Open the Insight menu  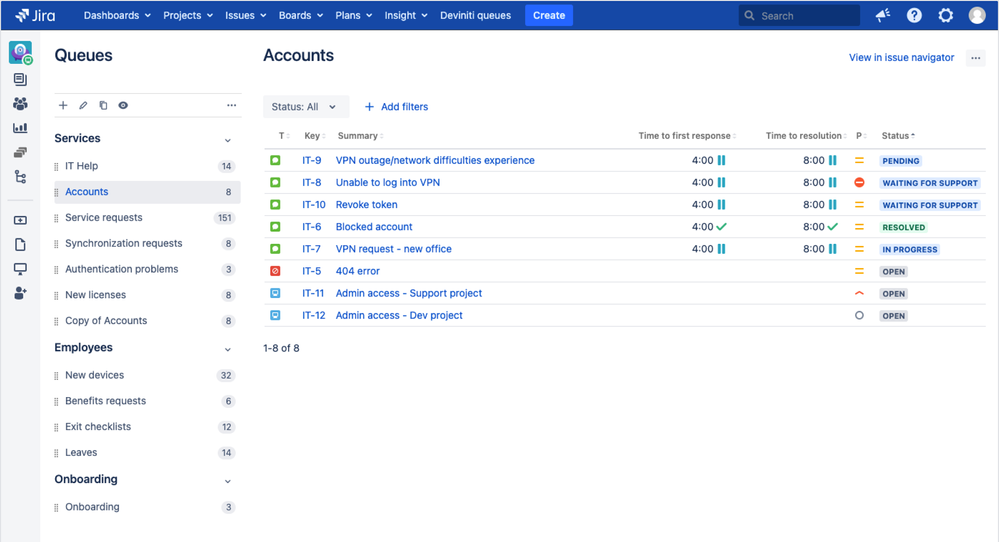coord(406,15)
